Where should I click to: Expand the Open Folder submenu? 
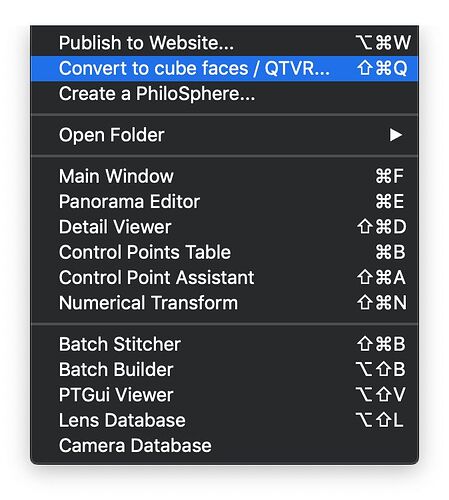pyautogui.click(x=224, y=135)
